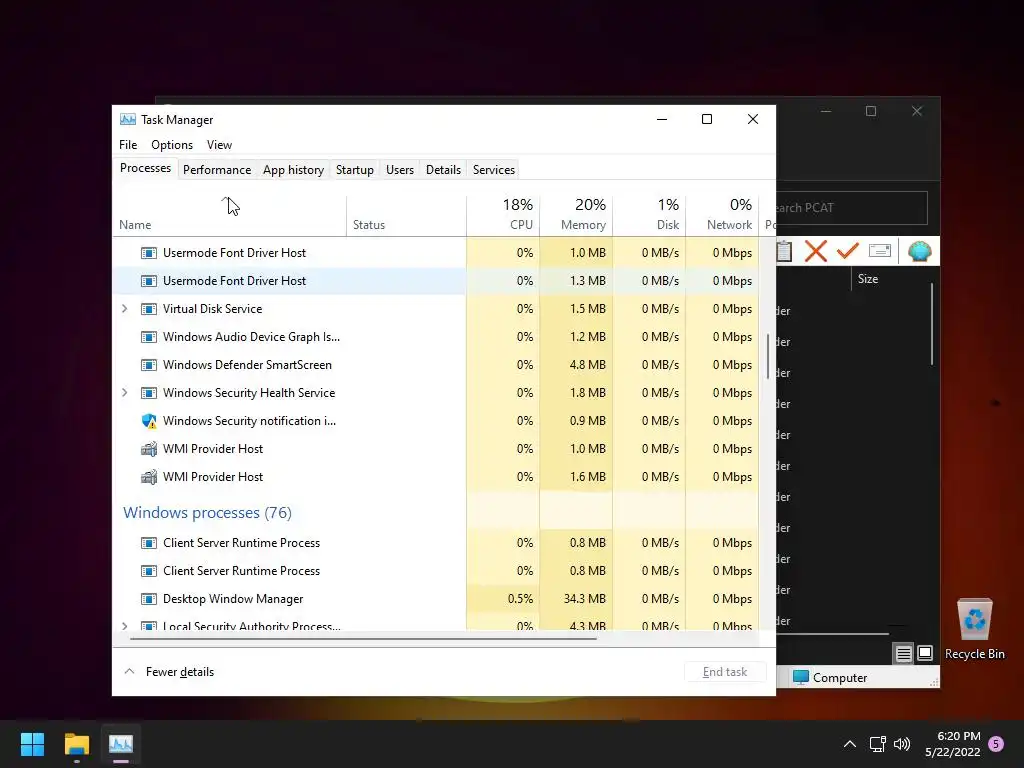Sort processes by CPU column
This screenshot has width=1024, height=768.
(x=503, y=216)
